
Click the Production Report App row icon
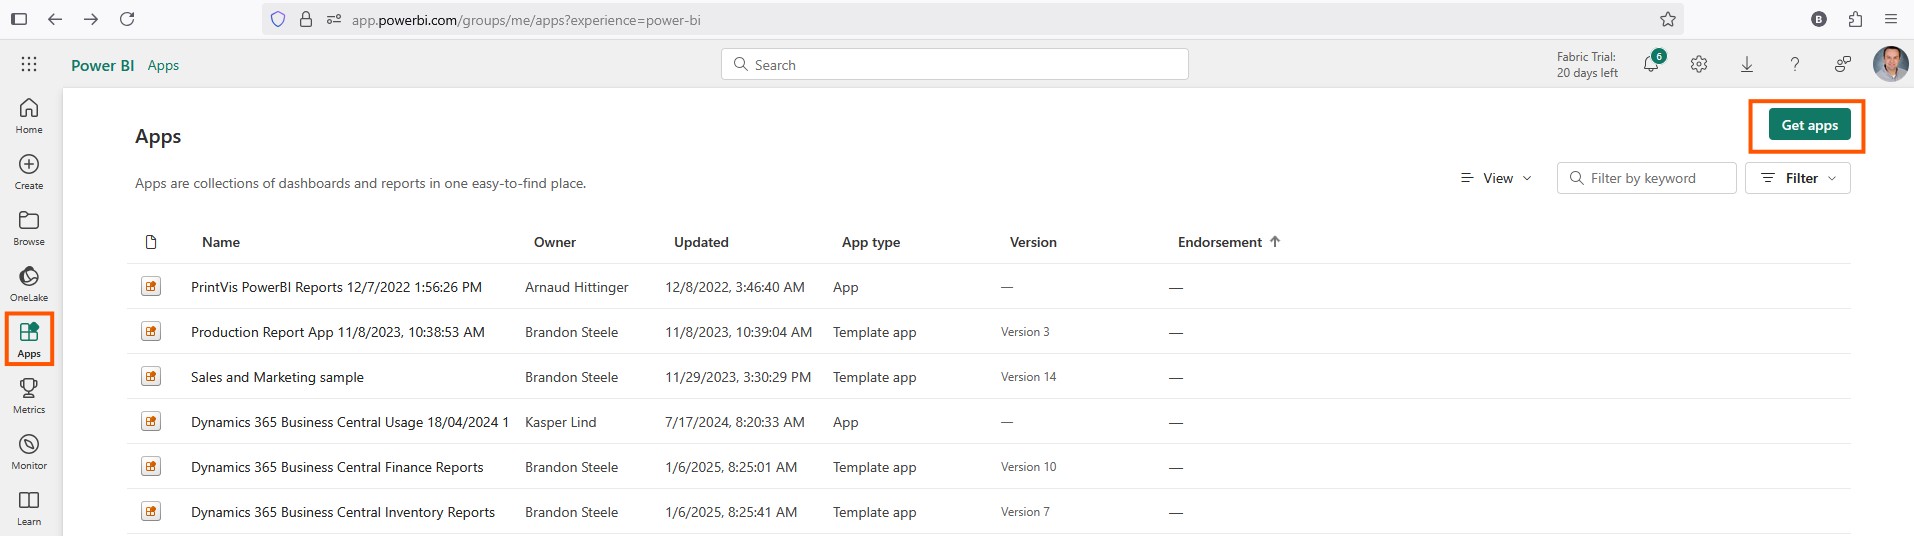(151, 331)
